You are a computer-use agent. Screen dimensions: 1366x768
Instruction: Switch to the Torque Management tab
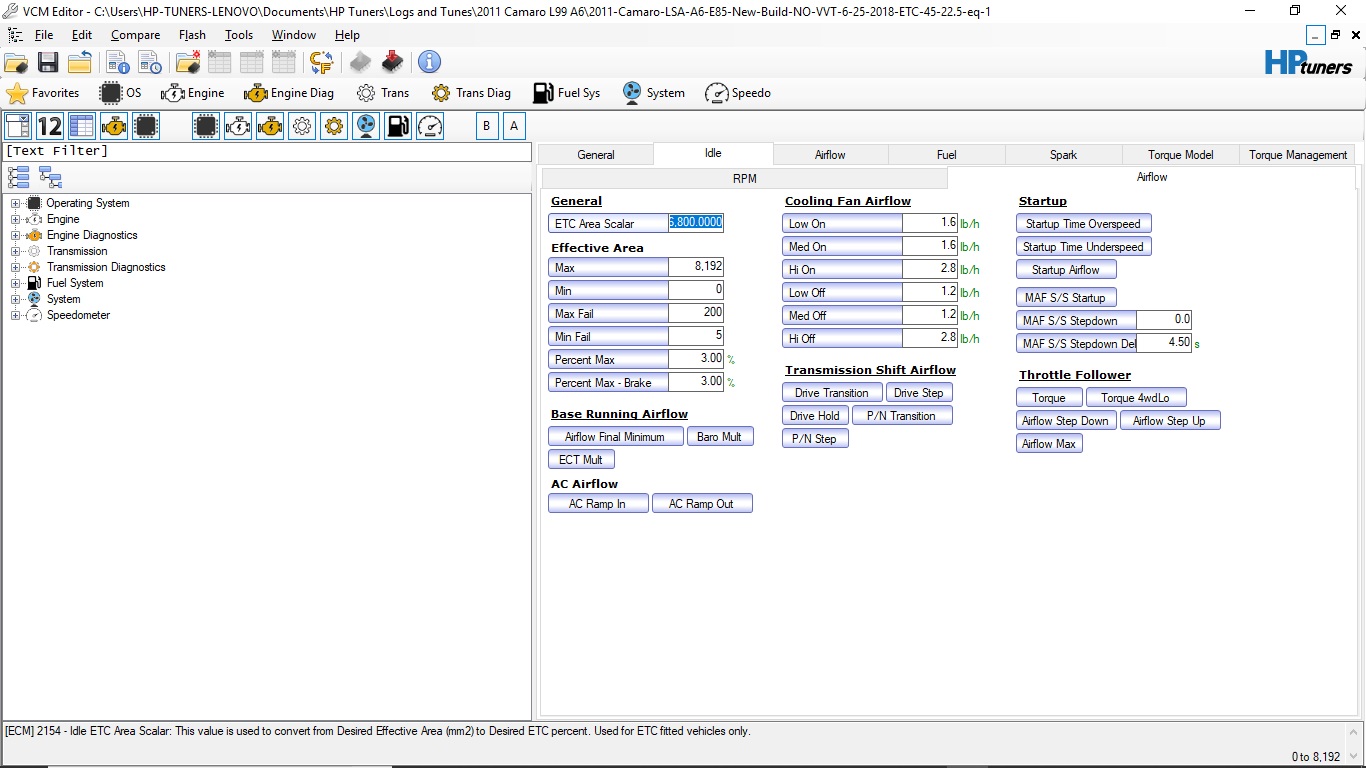pos(1298,155)
